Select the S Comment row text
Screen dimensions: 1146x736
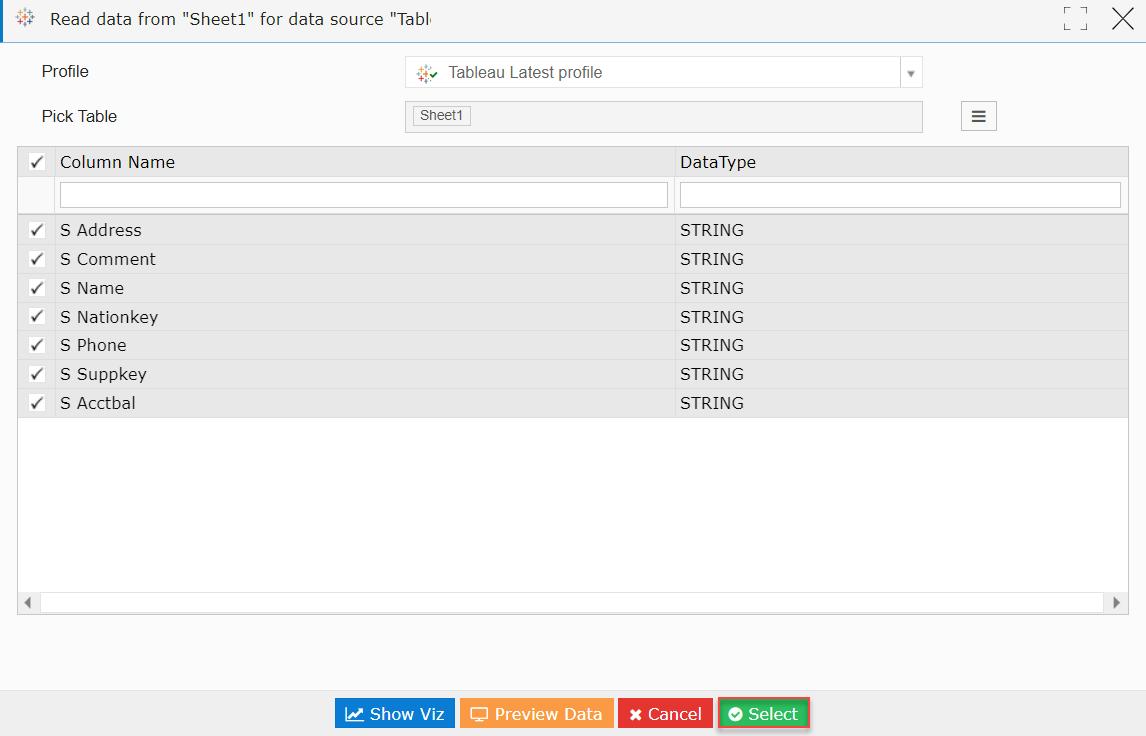(108, 259)
